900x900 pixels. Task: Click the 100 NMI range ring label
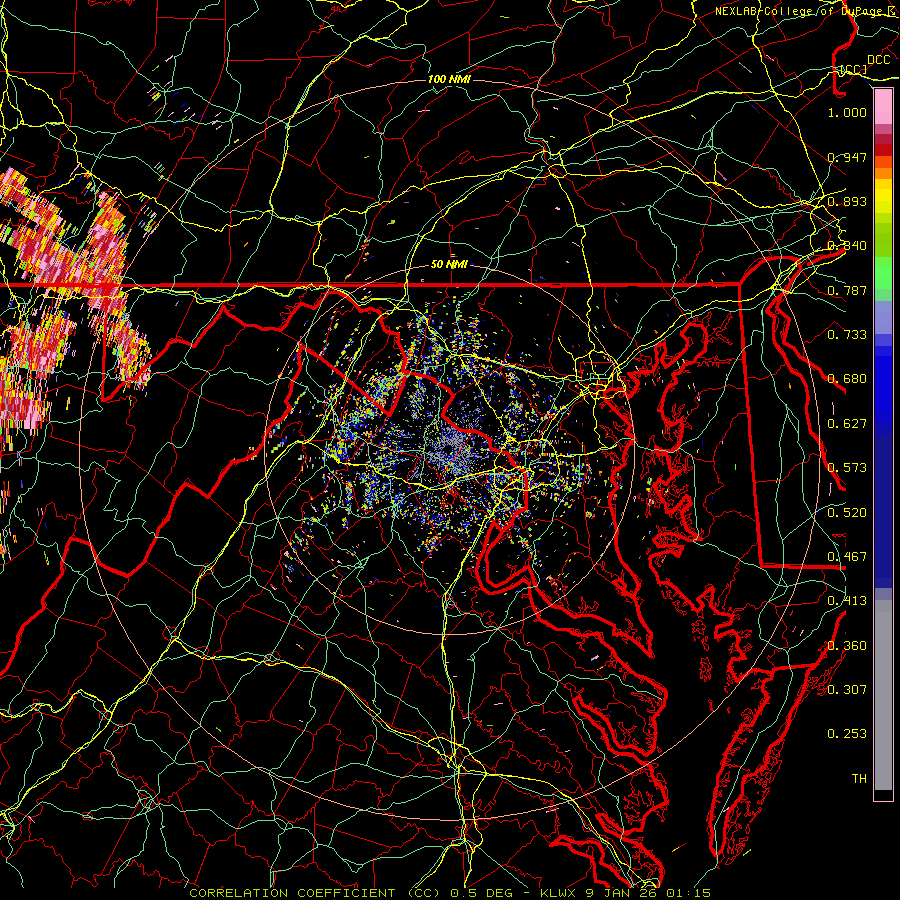click(449, 79)
